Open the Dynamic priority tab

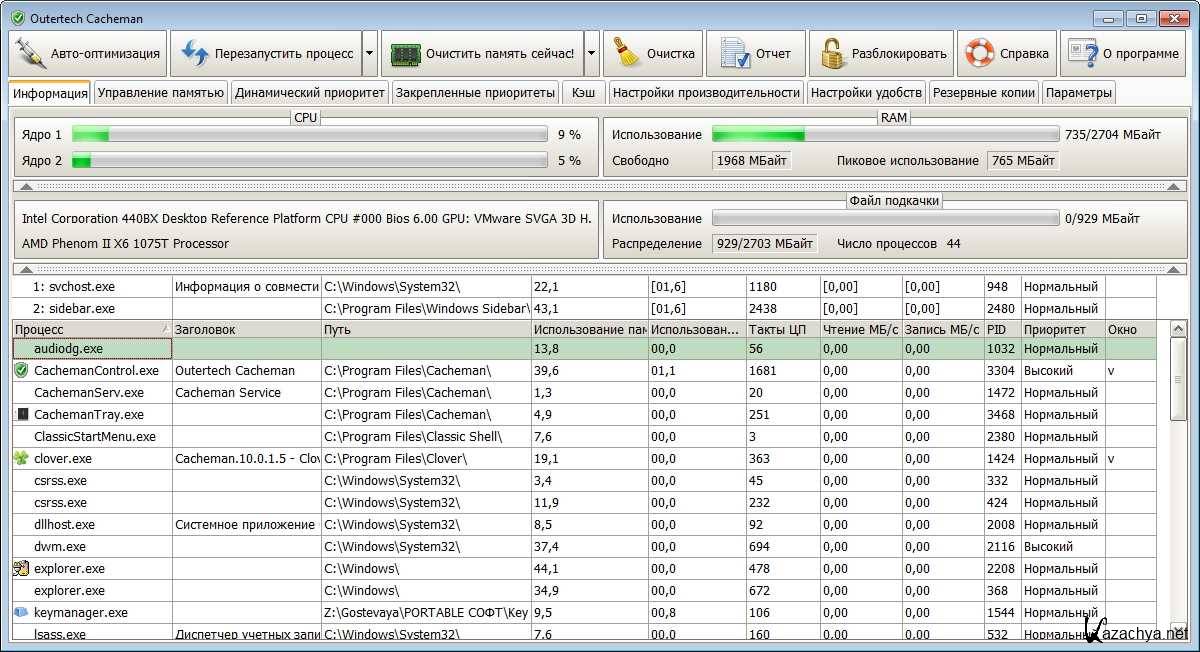[309, 93]
